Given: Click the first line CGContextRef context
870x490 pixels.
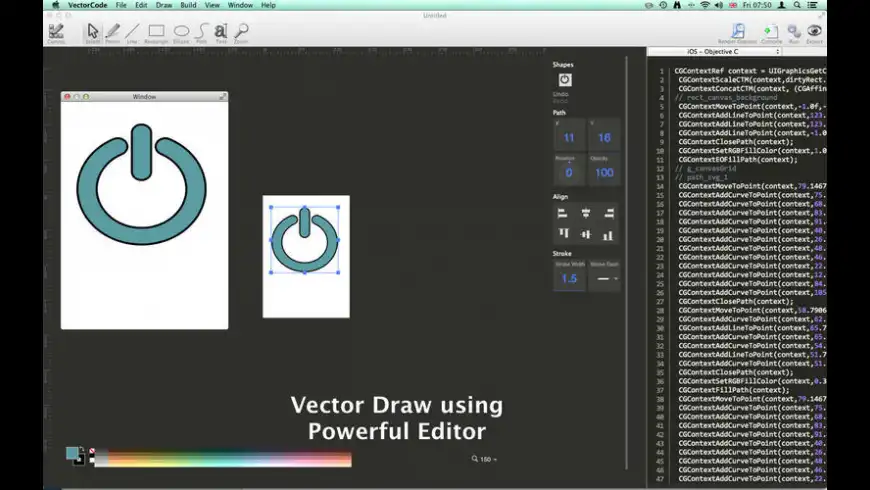Looking at the screenshot, I should (750, 71).
